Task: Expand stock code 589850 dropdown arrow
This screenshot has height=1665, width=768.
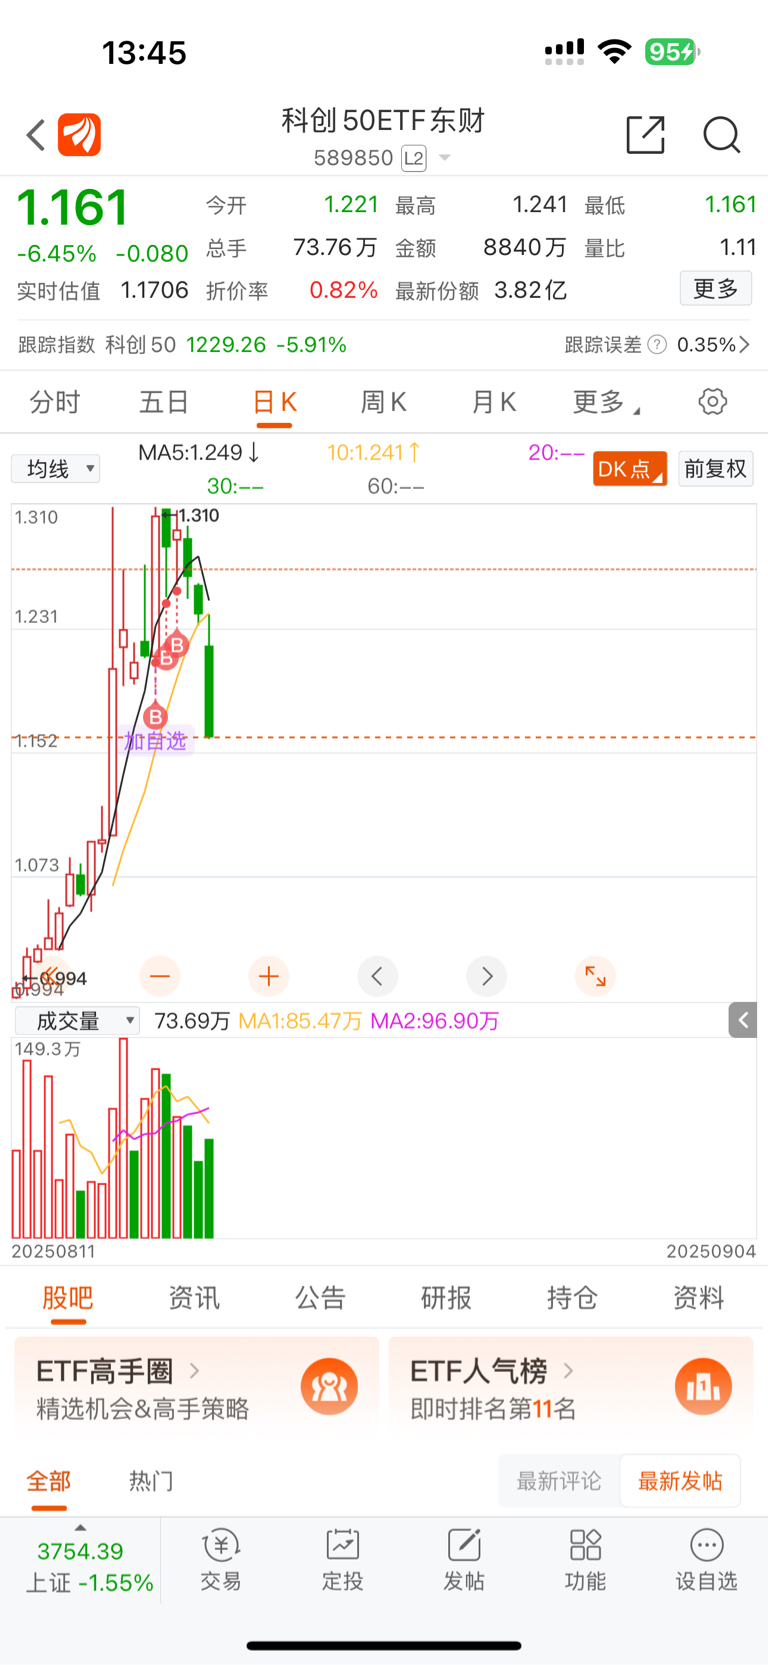Action: tap(445, 158)
